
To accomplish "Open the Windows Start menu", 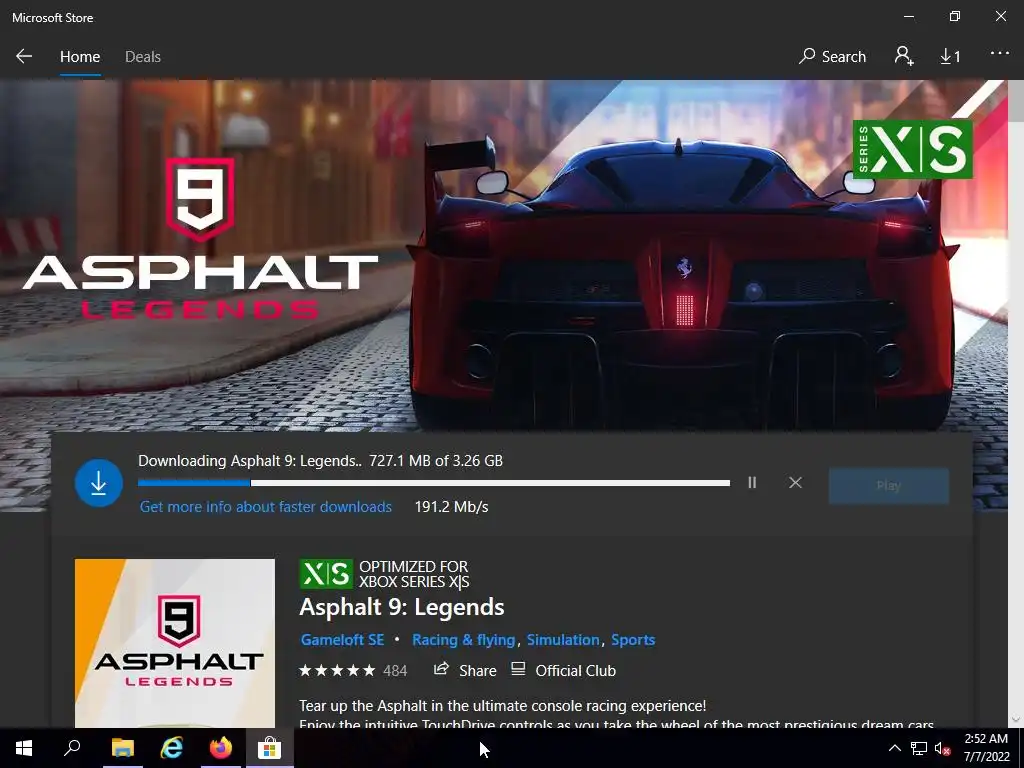I will pyautogui.click(x=24, y=748).
